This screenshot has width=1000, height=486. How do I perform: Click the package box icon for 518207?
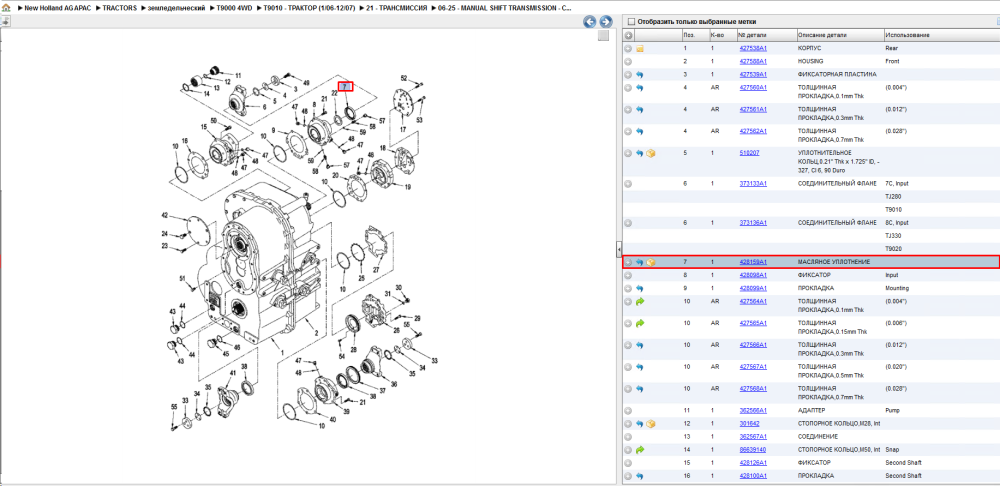point(651,153)
